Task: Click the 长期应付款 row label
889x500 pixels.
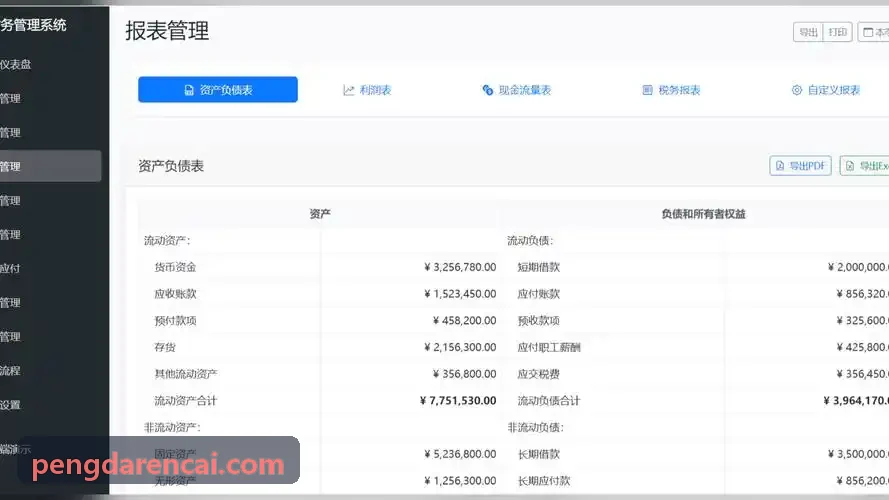Action: 544,481
